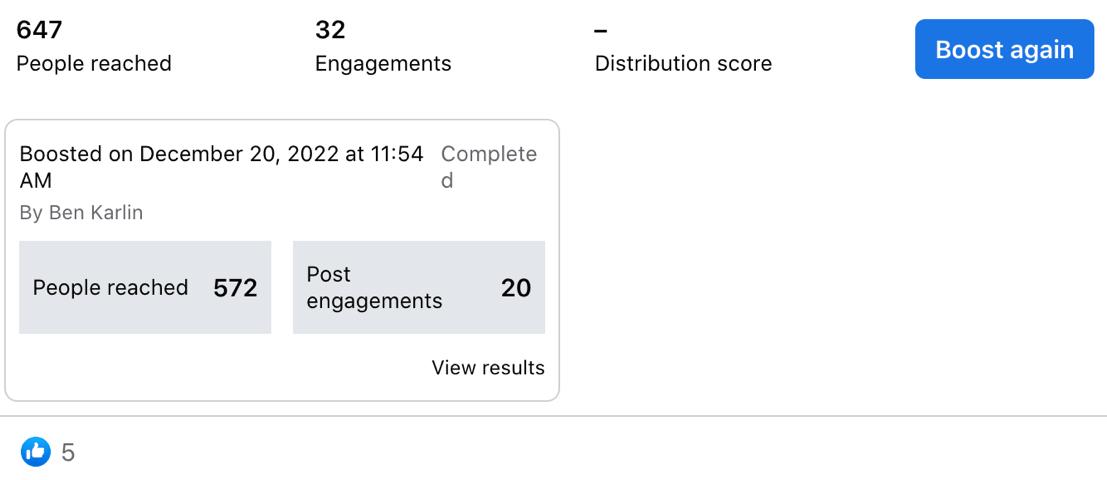Click the blue thumbs-up like icon
Screen dimensions: 1107x480
[35, 452]
